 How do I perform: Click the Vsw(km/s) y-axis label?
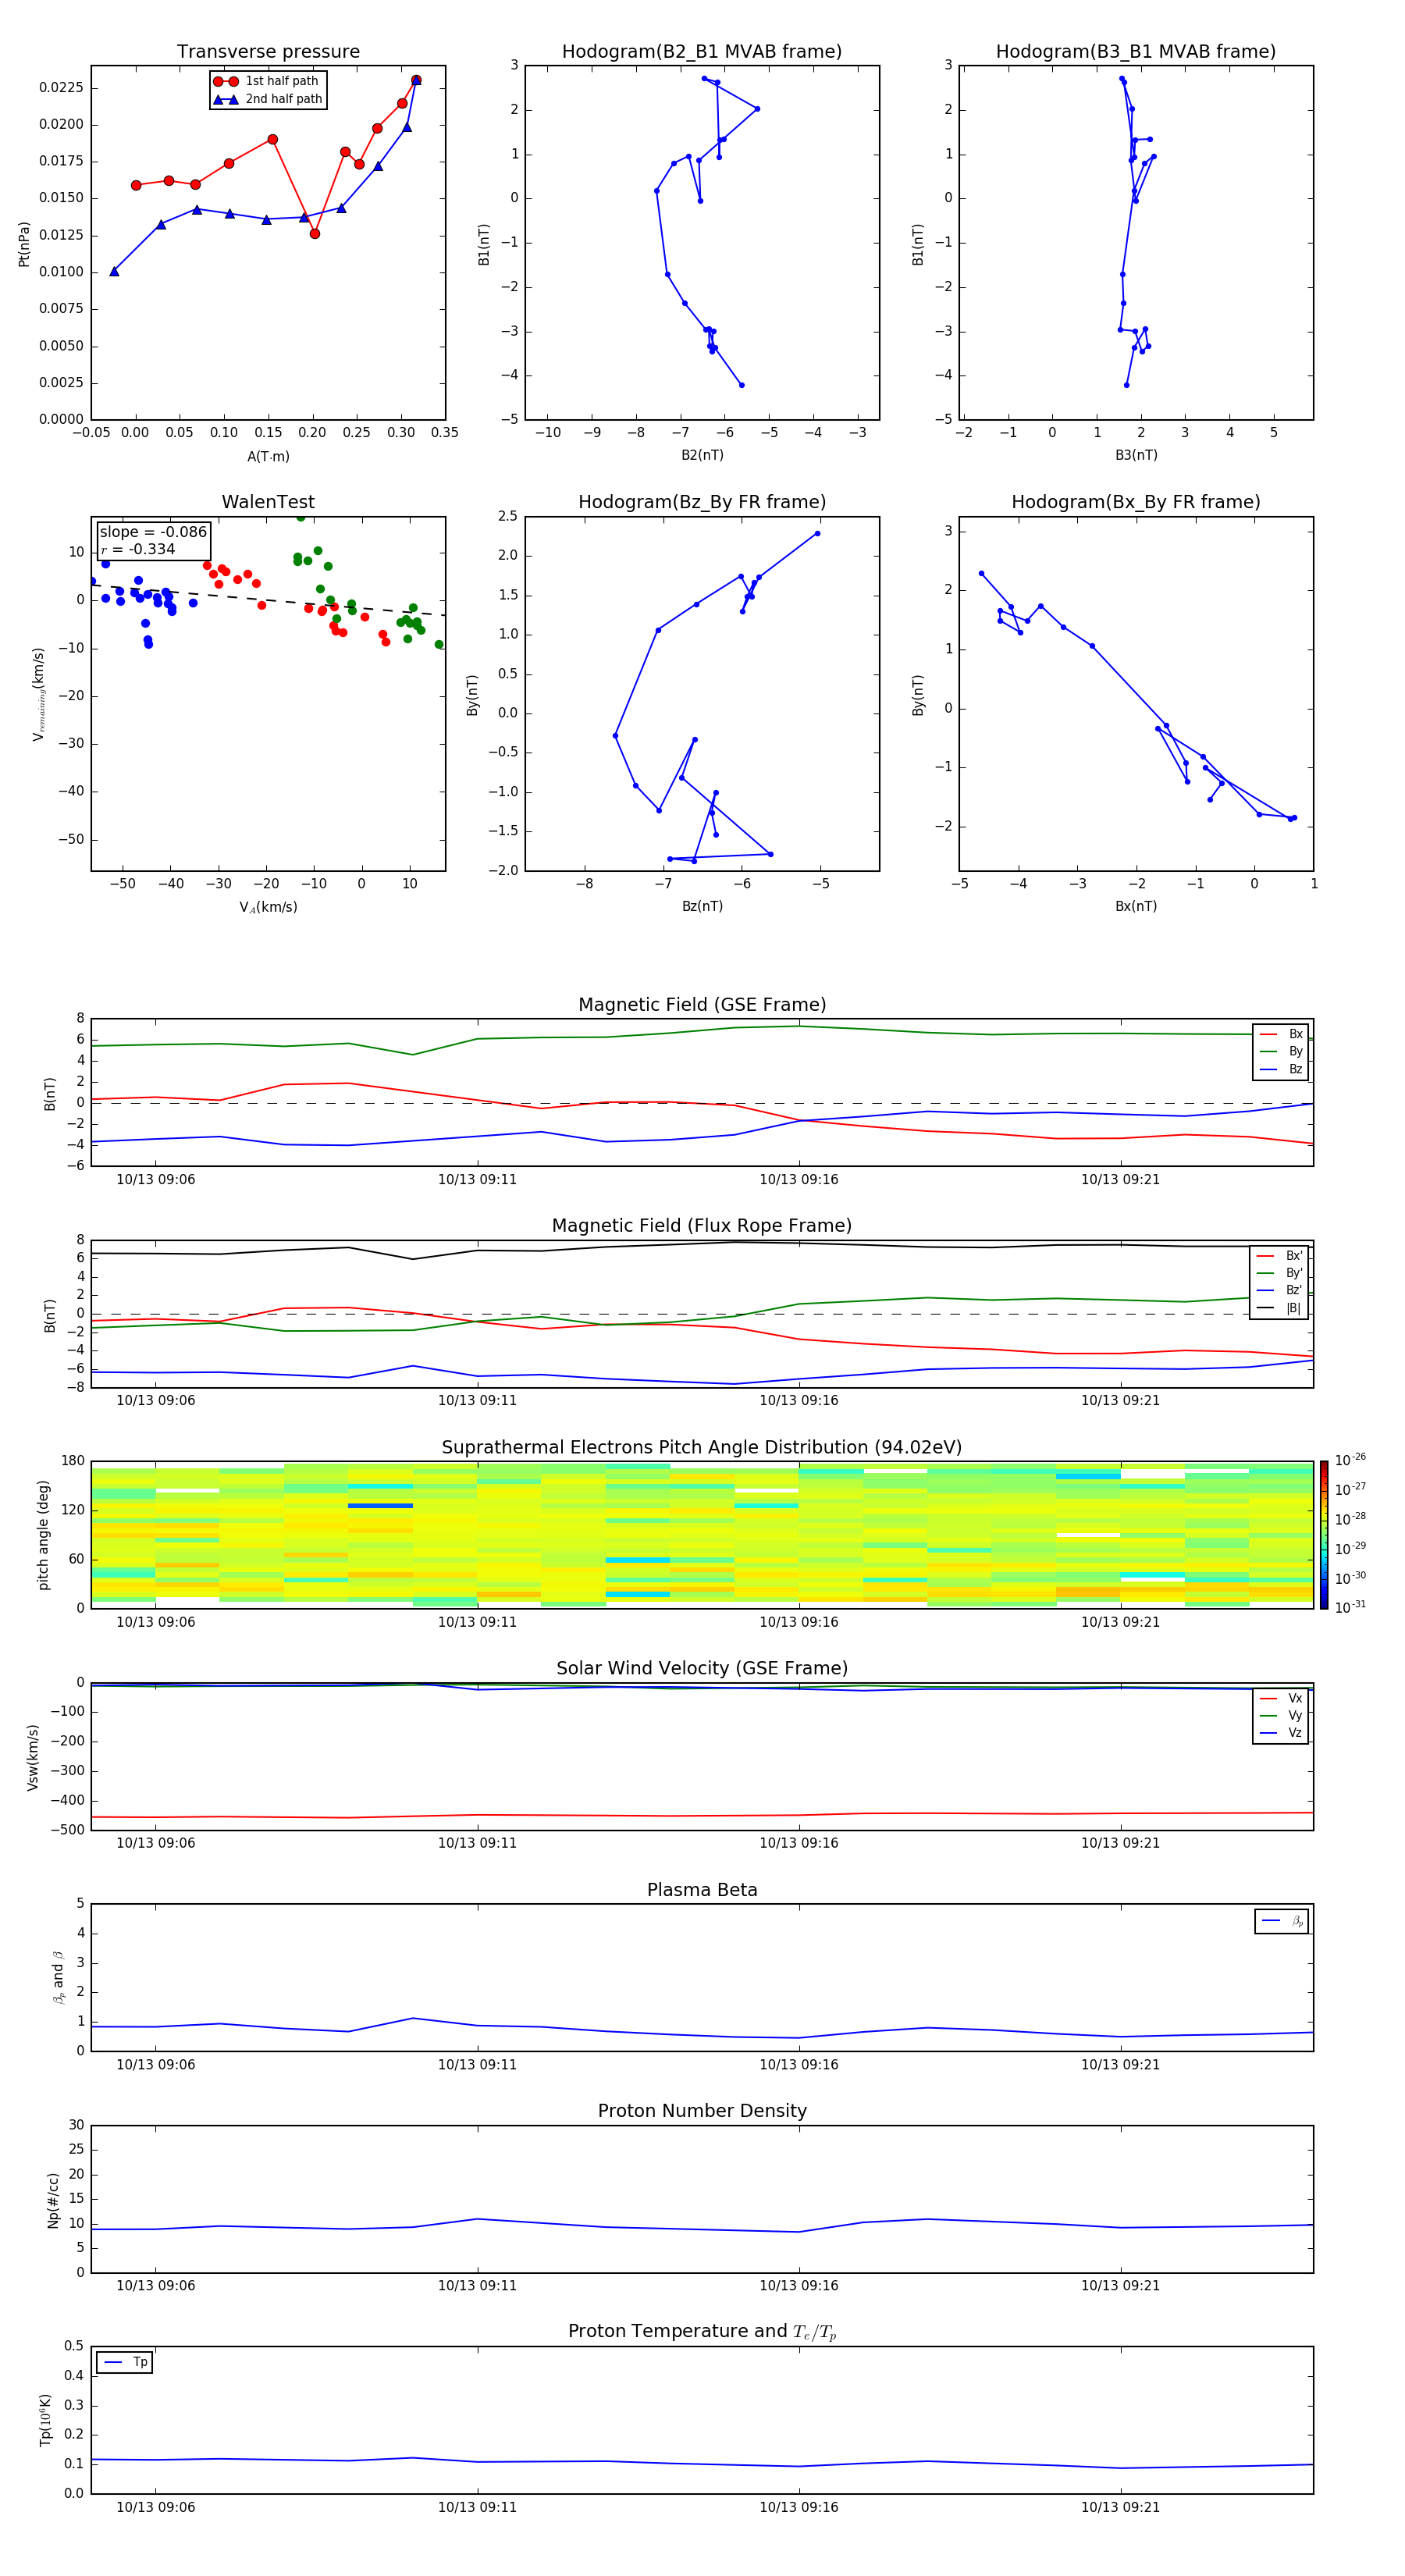[33, 1757]
